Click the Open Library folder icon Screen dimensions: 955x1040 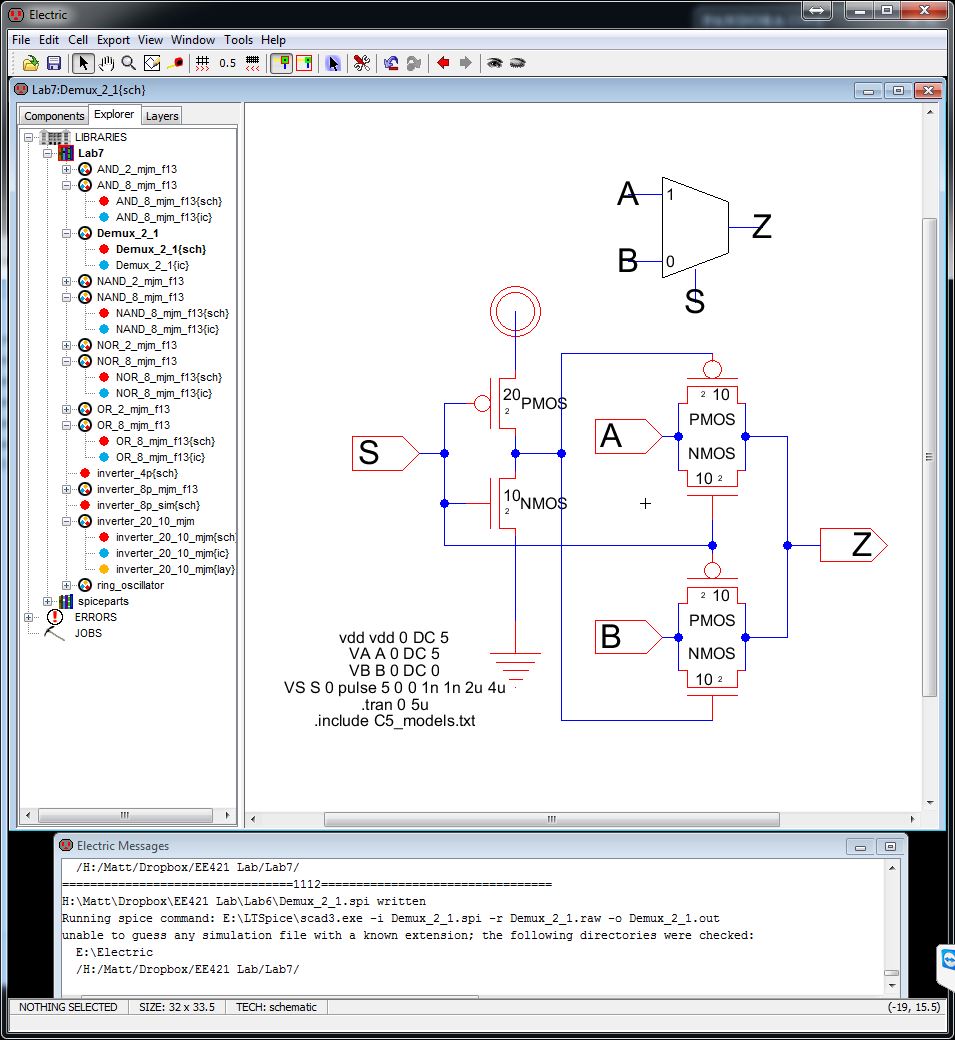point(31,63)
